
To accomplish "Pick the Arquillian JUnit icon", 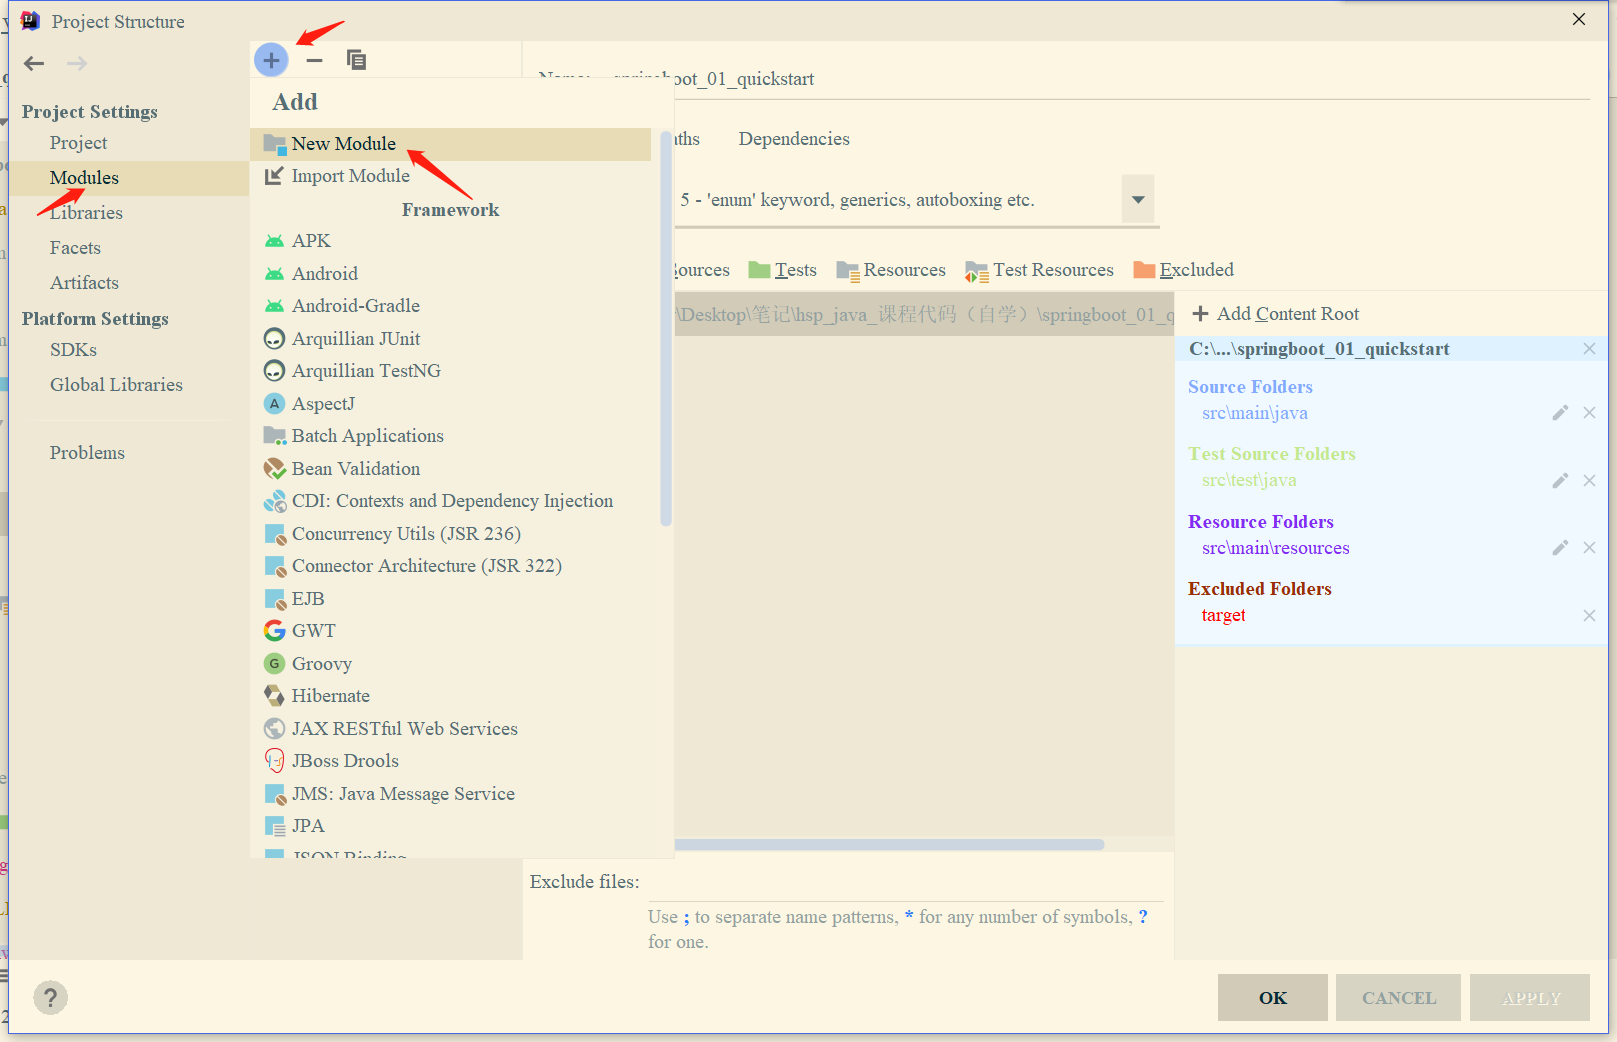I will pyautogui.click(x=274, y=339).
